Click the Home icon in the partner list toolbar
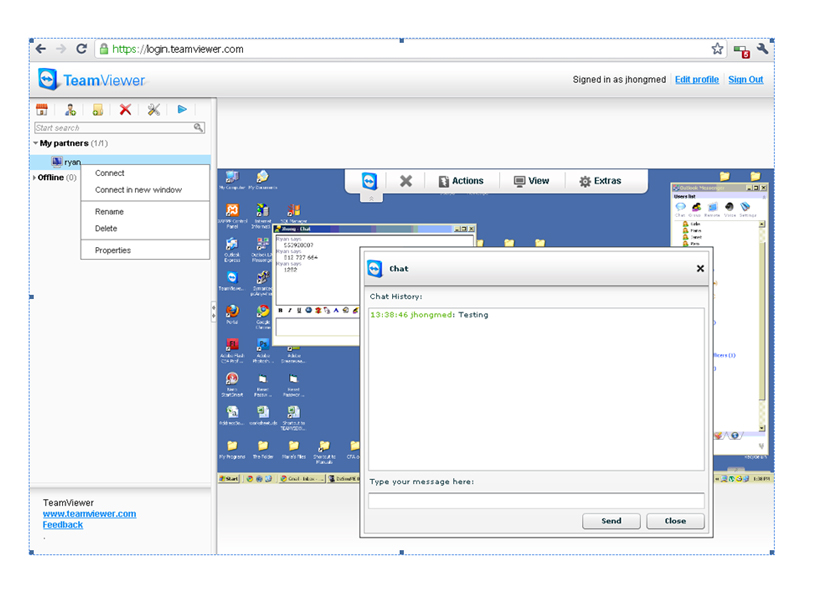 42,109
